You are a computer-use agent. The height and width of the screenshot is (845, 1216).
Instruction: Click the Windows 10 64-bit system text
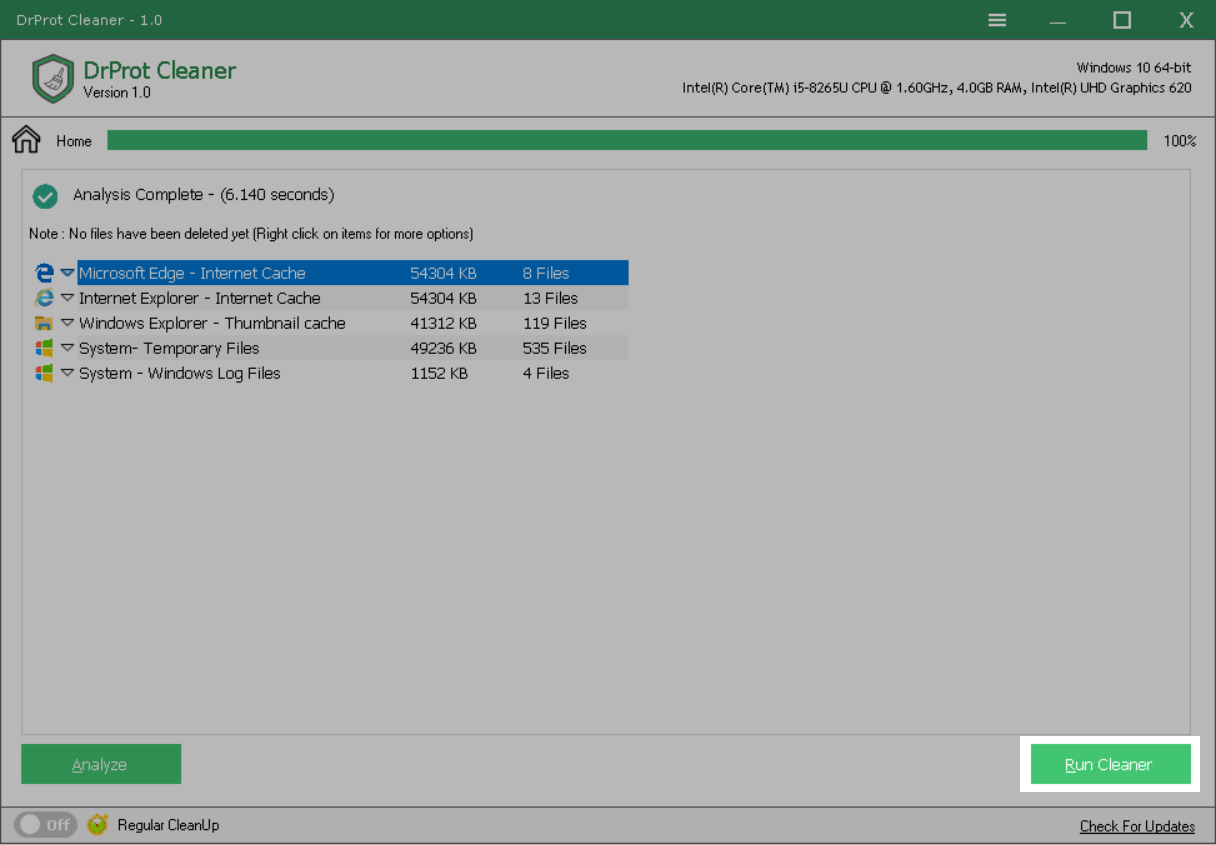[x=1134, y=68]
